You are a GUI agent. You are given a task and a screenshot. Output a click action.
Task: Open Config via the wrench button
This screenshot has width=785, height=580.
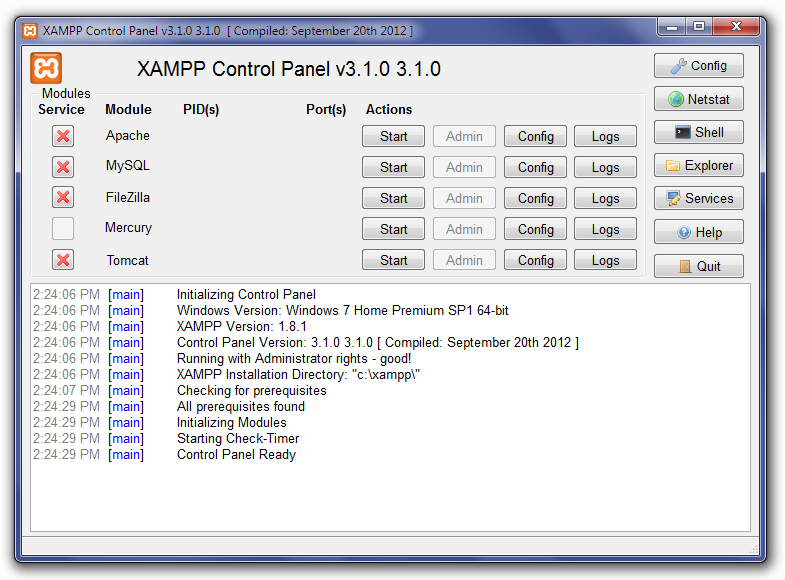point(698,66)
